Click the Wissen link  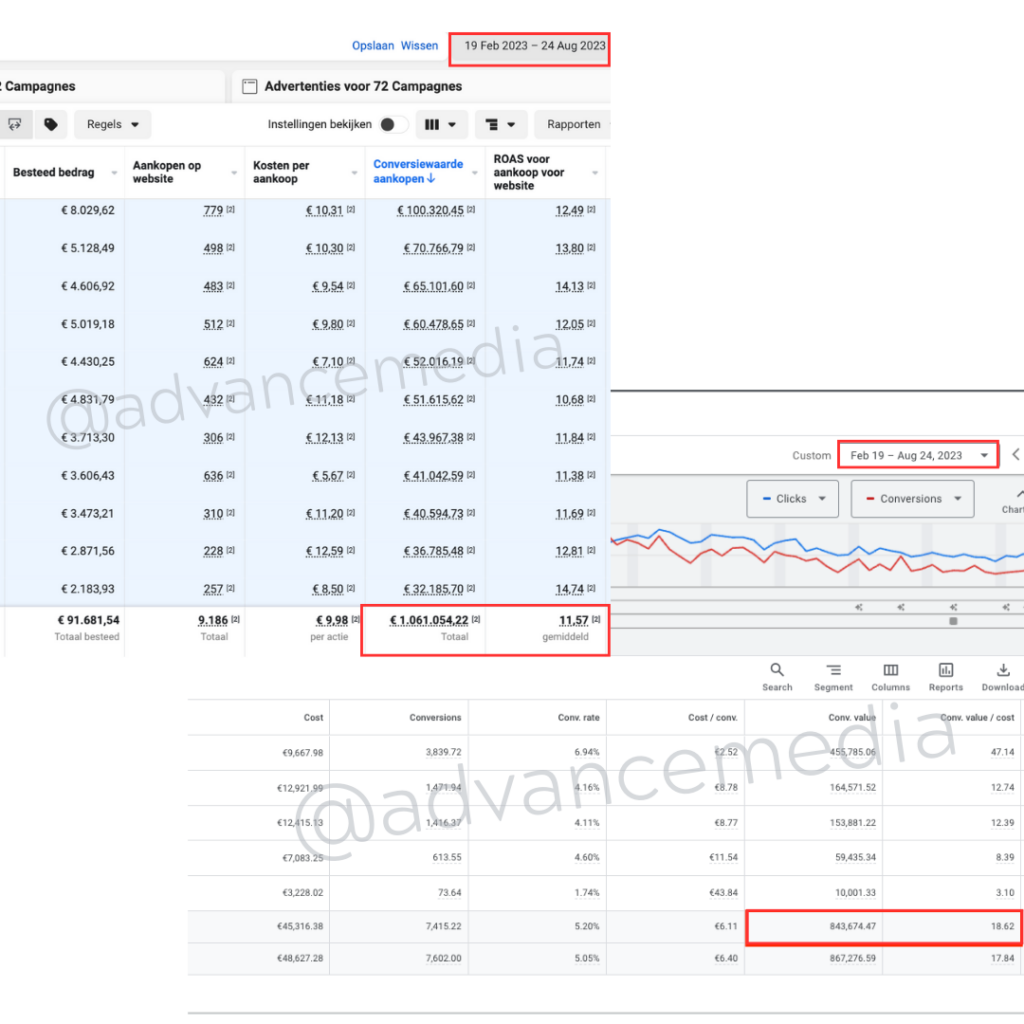(x=419, y=46)
